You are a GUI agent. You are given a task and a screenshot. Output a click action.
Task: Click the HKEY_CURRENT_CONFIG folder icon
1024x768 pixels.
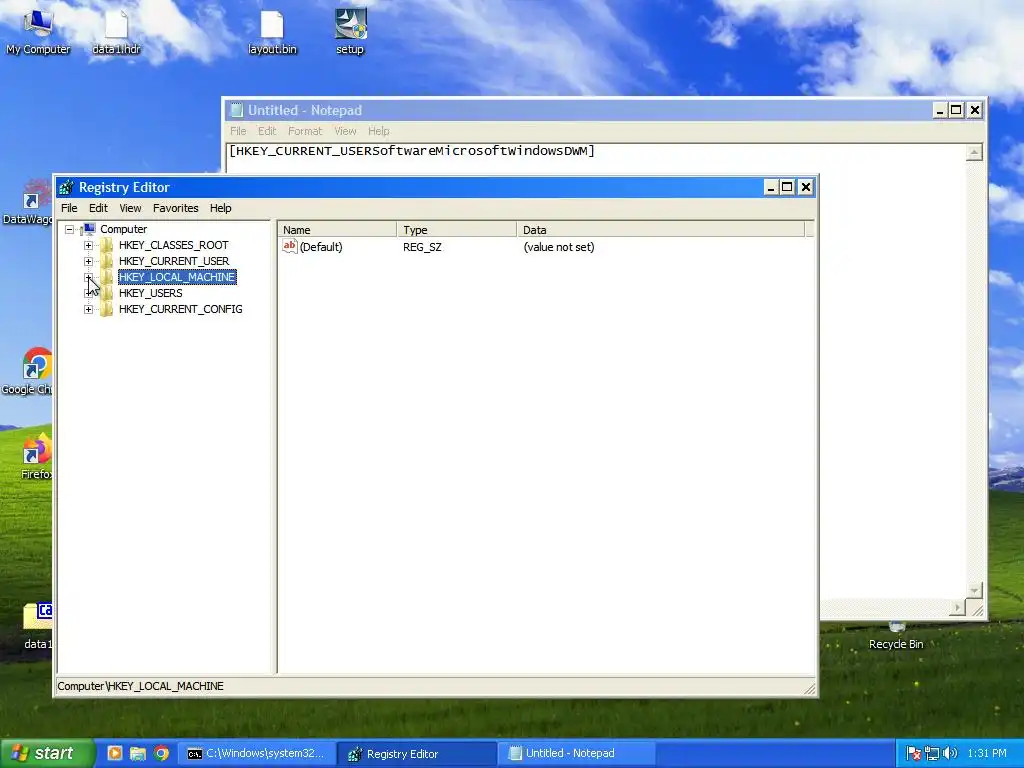[106, 310]
